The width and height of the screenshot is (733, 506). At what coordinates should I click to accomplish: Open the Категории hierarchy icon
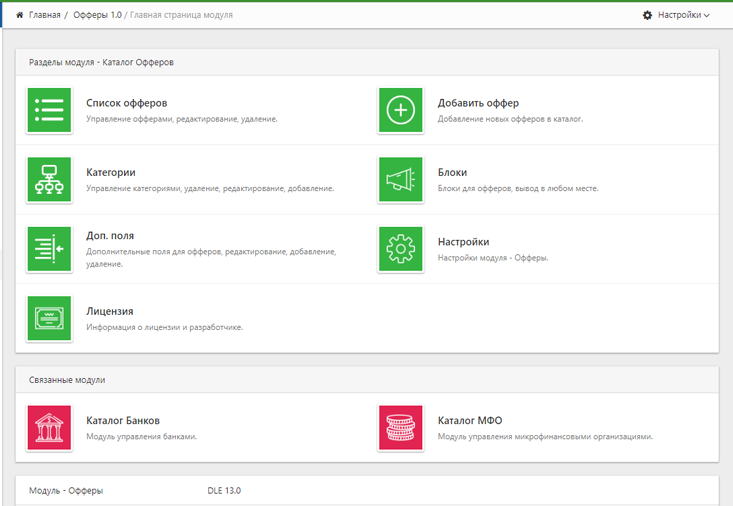(49, 180)
